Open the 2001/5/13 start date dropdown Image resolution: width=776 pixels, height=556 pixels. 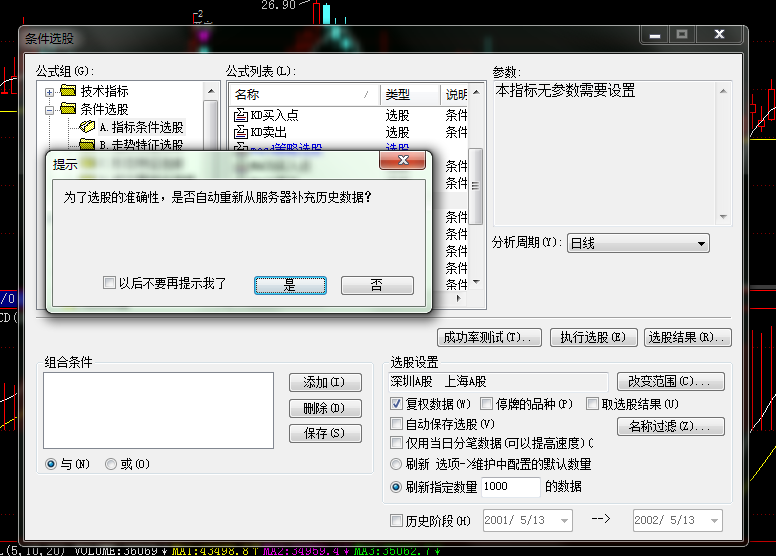(x=565, y=521)
